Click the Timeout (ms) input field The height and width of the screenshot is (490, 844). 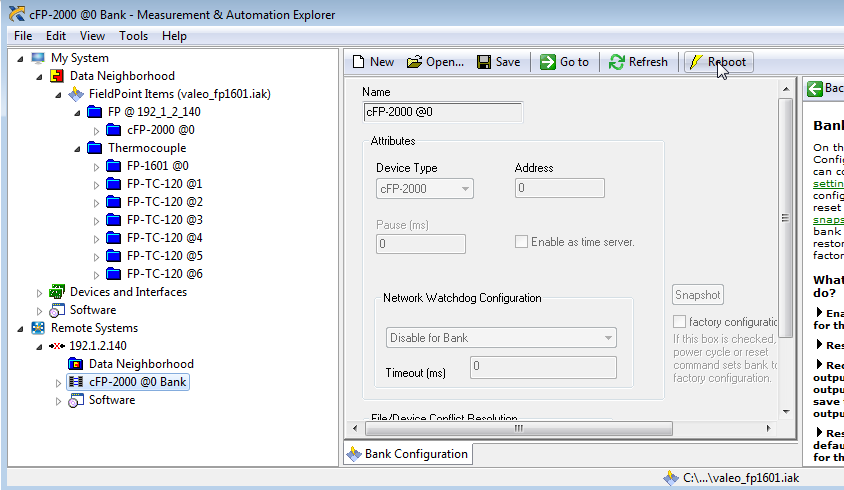tap(543, 367)
